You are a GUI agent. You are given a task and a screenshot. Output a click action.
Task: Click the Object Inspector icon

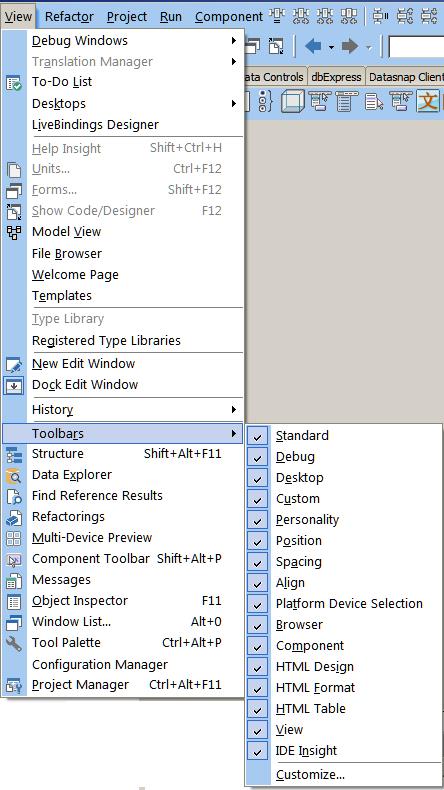[14, 601]
